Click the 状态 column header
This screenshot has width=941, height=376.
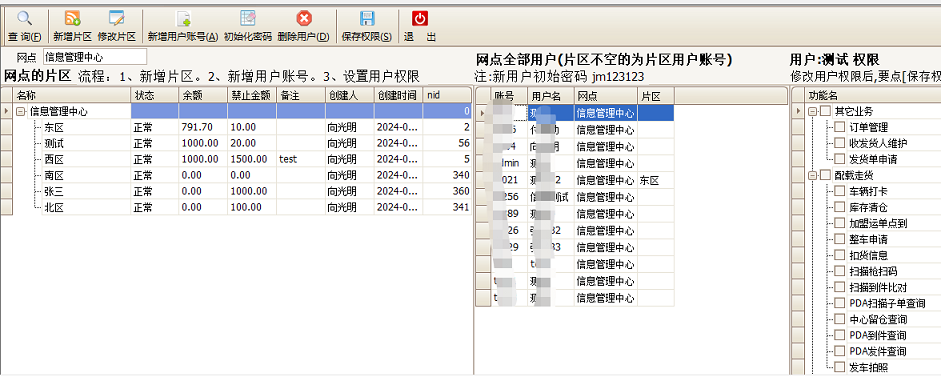154,95
